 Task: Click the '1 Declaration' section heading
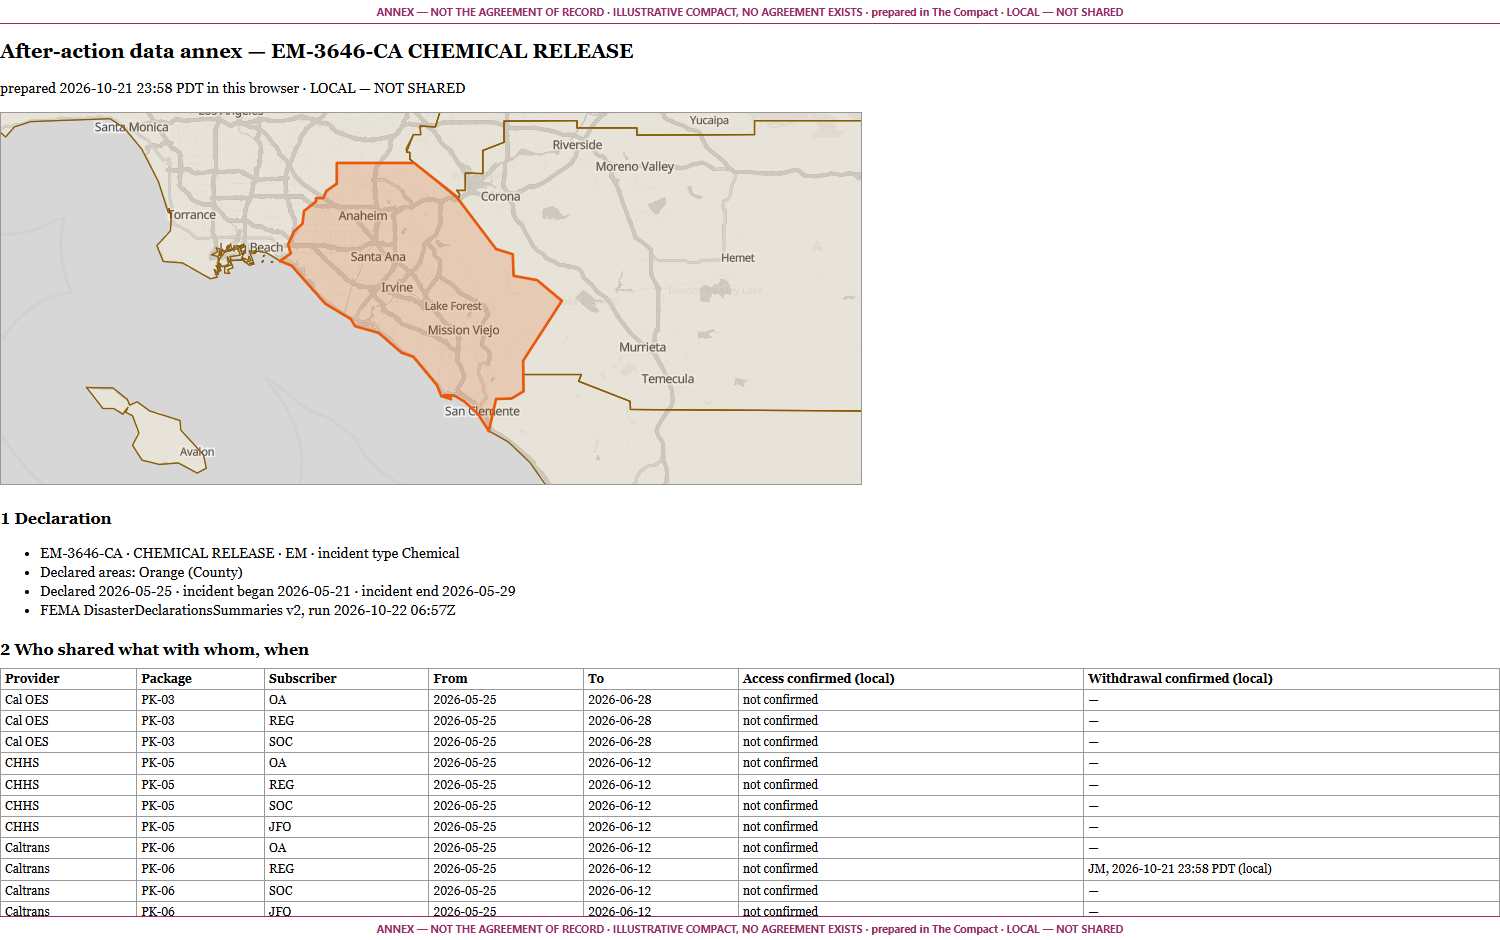coord(56,518)
